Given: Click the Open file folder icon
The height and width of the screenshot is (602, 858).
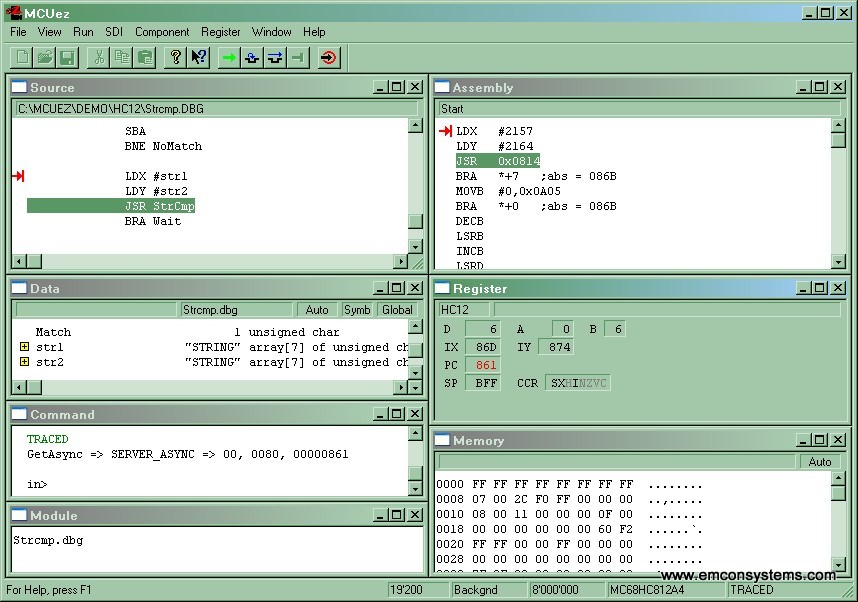Looking at the screenshot, I should coord(45,58).
